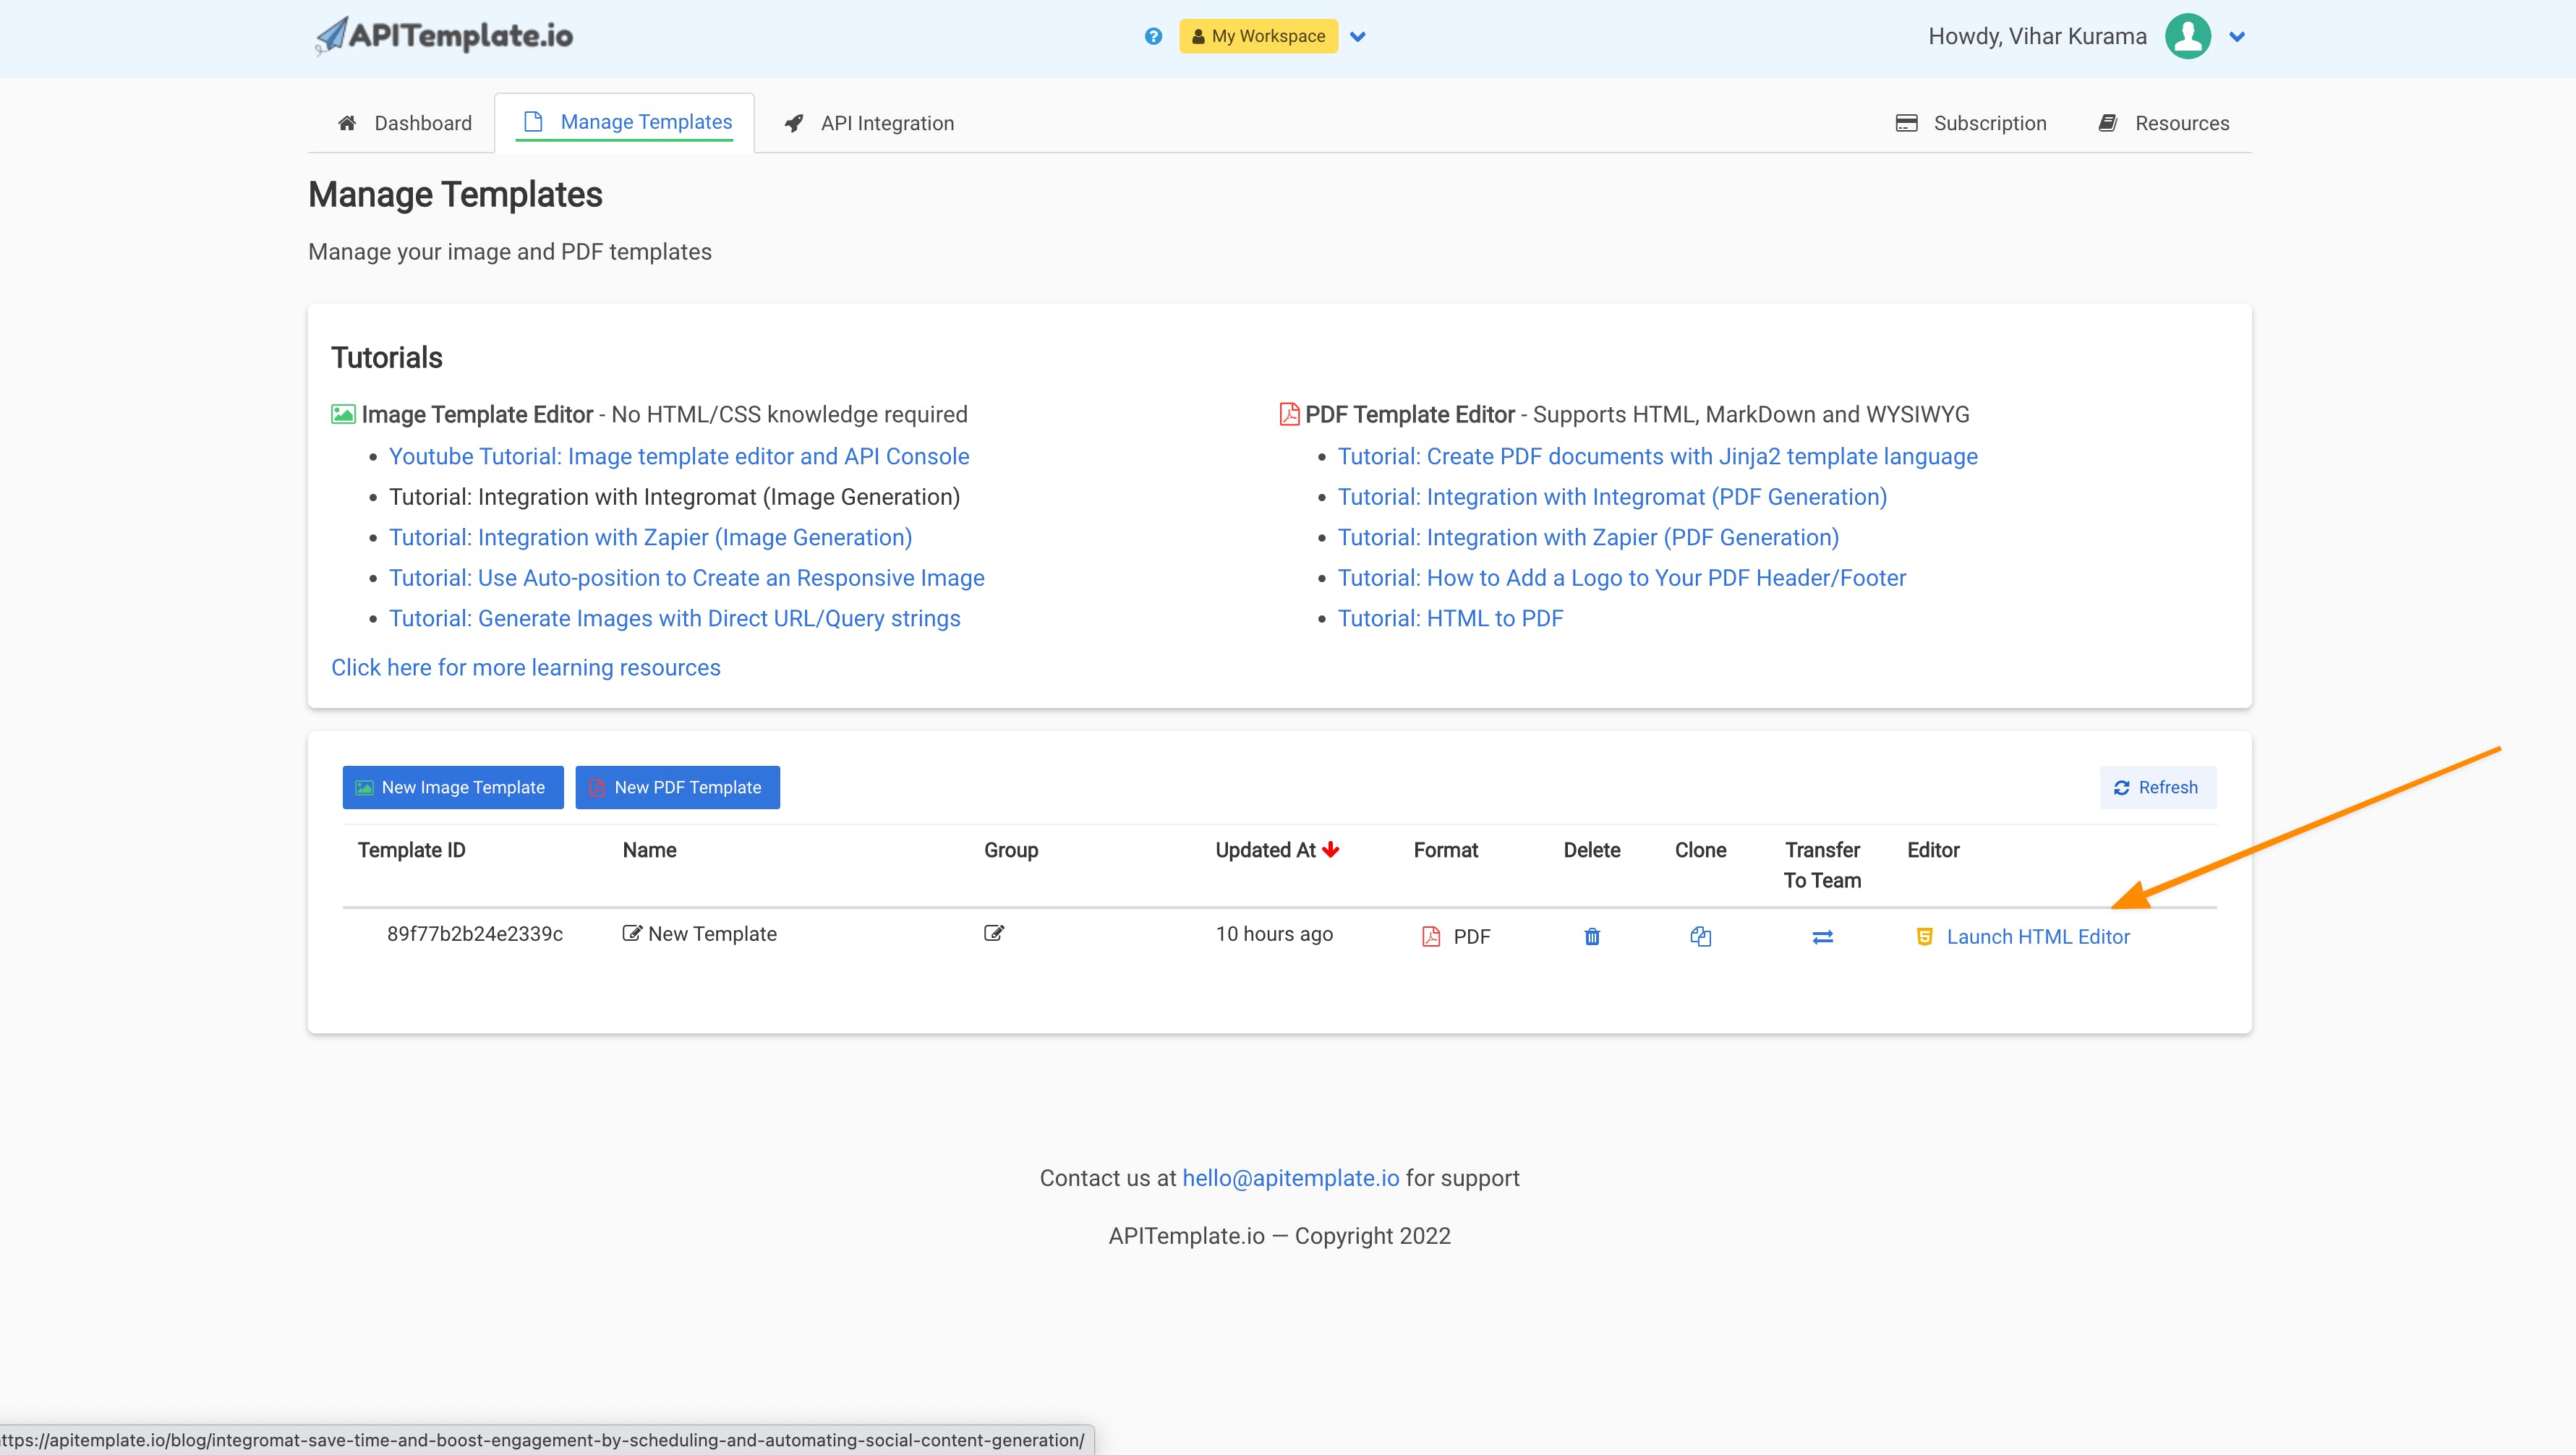This screenshot has width=2576, height=1455.
Task: Click the Format column header
Action: coord(1445,850)
